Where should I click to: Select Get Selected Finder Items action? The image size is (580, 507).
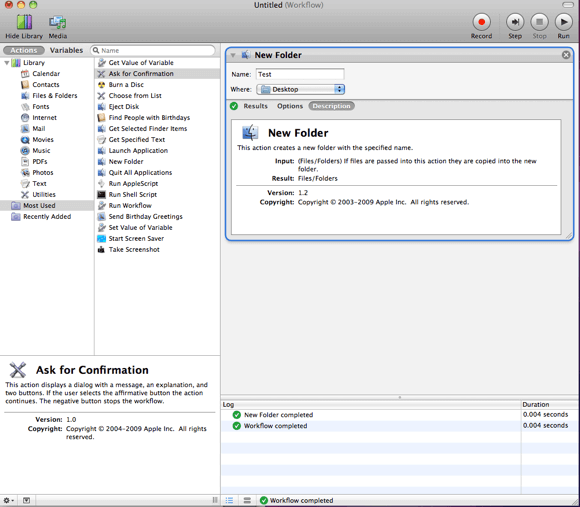tap(148, 129)
